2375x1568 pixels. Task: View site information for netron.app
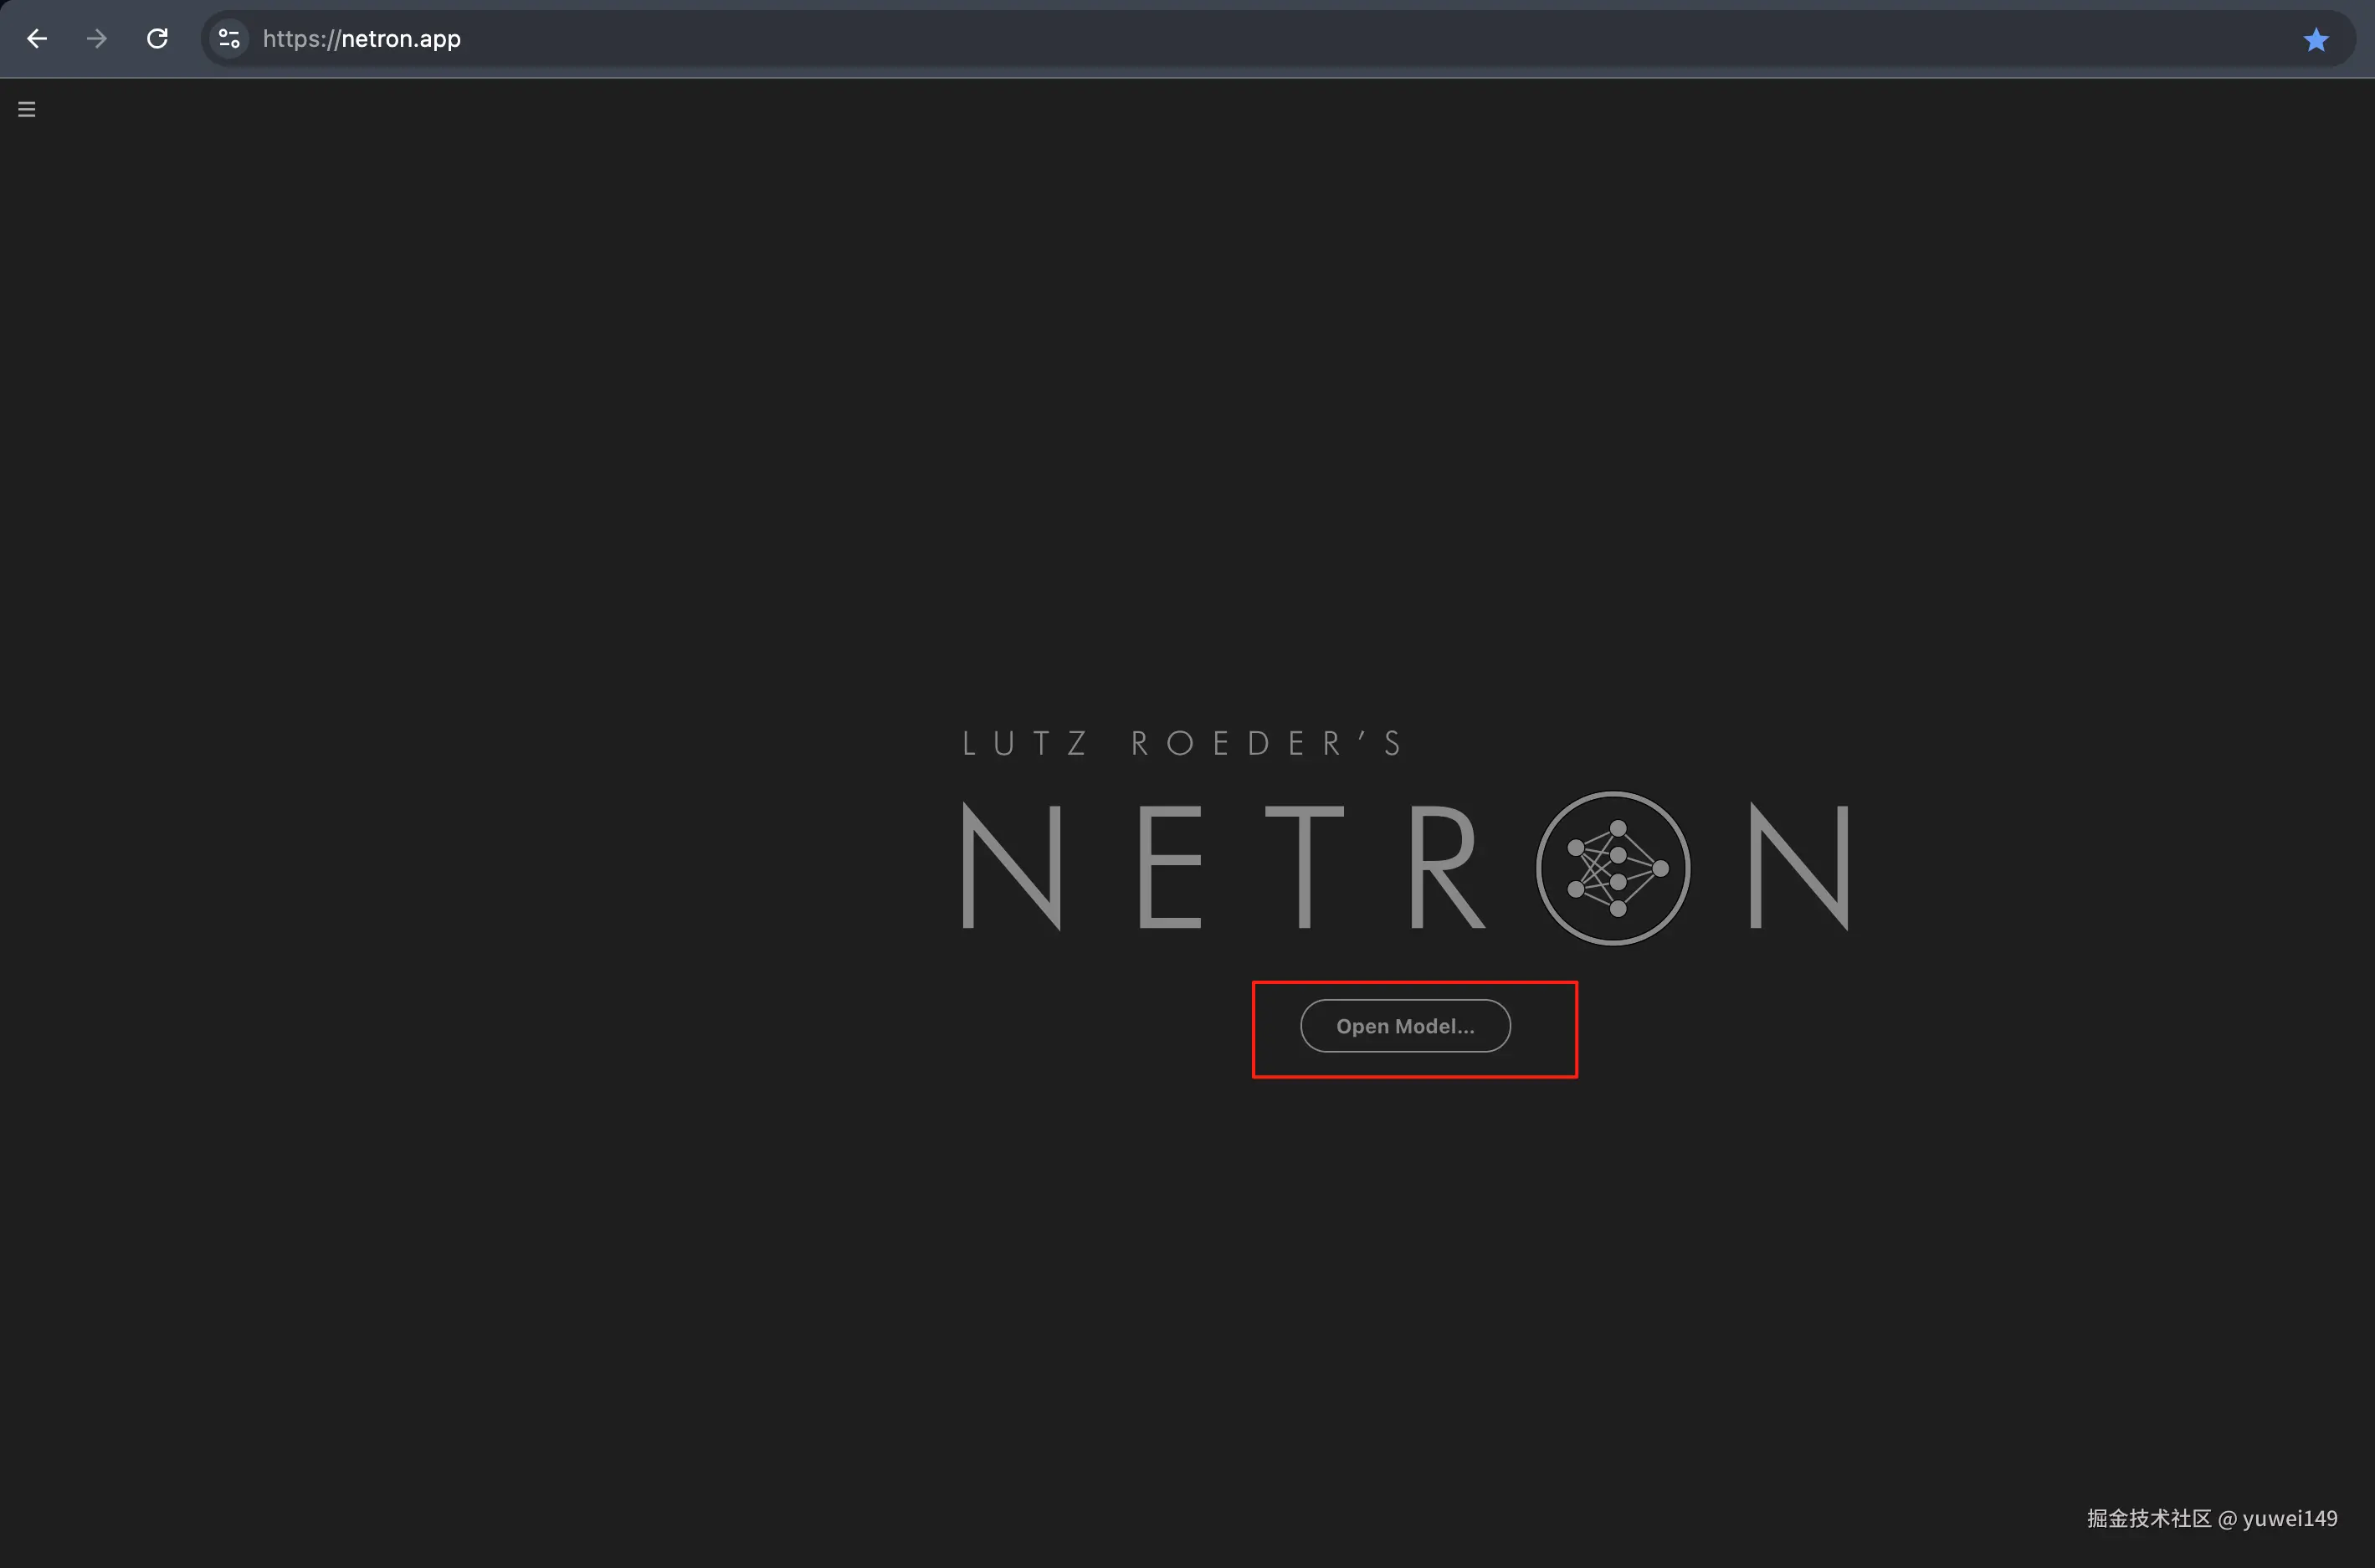coord(229,39)
